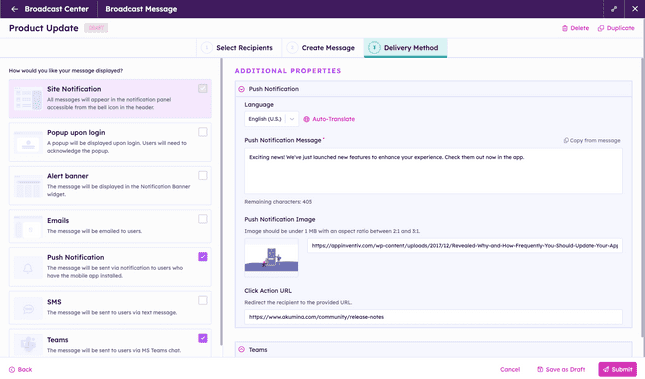Toggle the Site Notification checkbox
The height and width of the screenshot is (379, 645).
203,88
